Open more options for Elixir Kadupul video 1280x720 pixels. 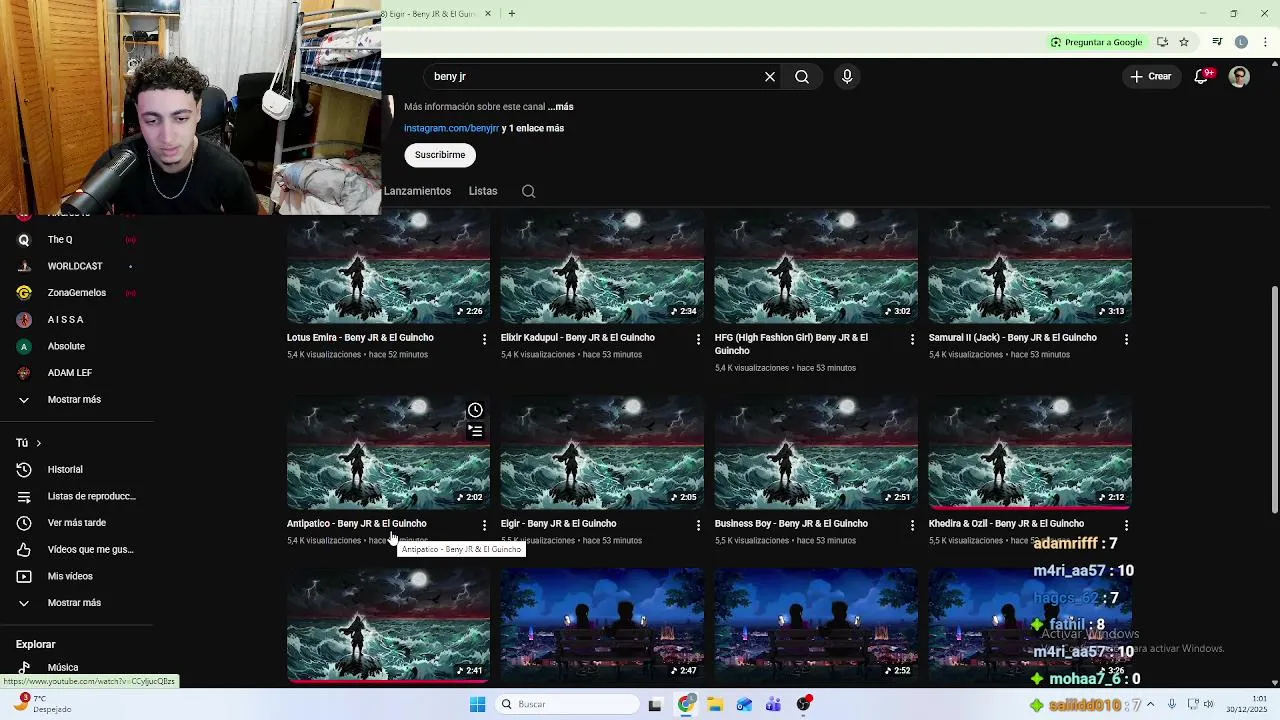698,340
